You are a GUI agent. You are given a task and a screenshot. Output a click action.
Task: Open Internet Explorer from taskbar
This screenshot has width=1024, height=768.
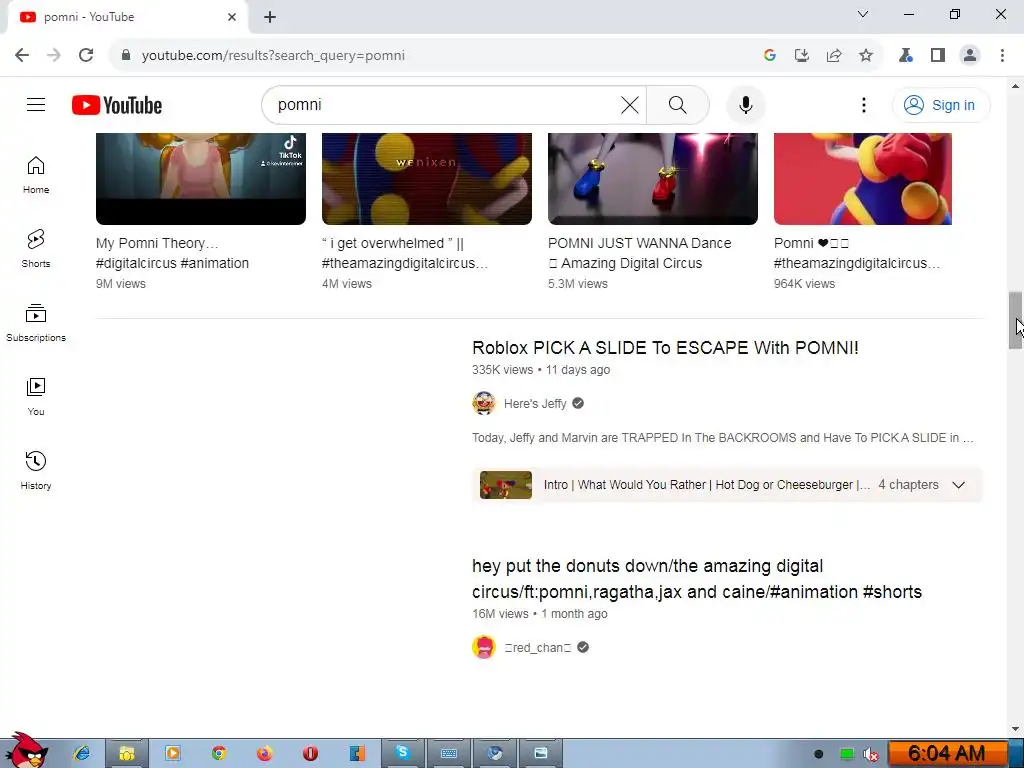click(82, 753)
